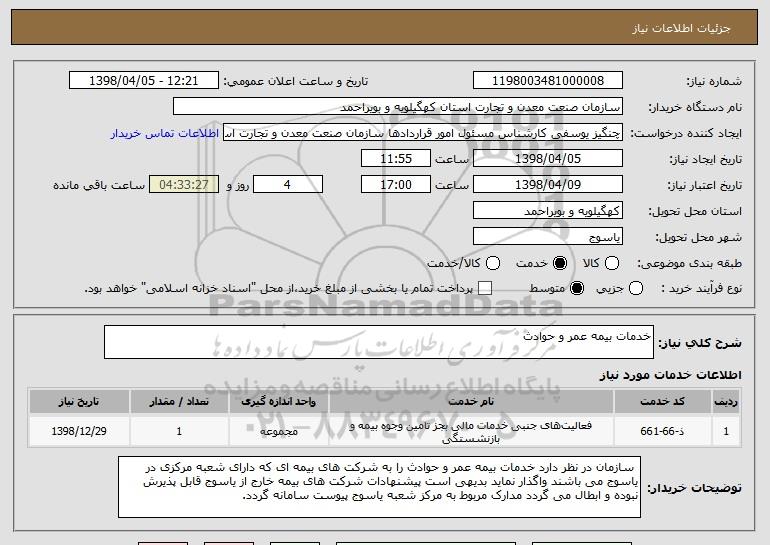Image resolution: width=770 pixels, height=545 pixels.
Task: Click the remaining time counter 04:33:27
Action: (x=184, y=185)
